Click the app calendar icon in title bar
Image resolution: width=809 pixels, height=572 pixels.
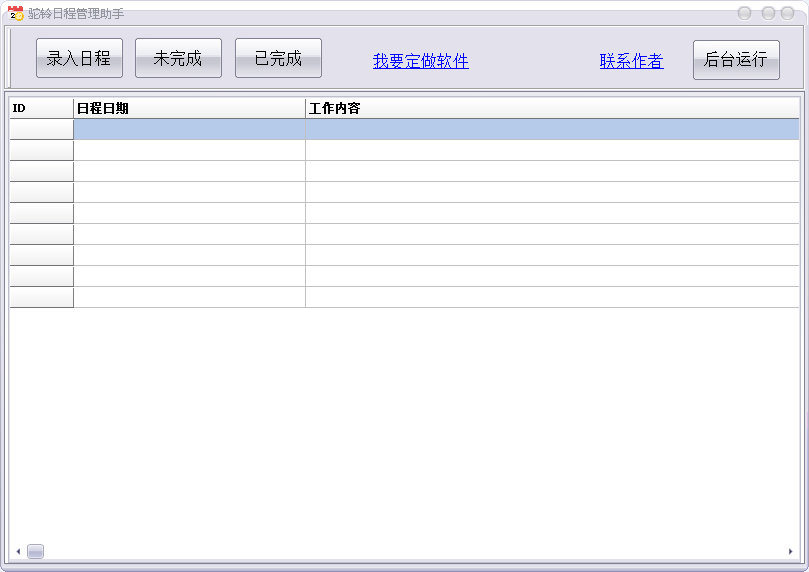16,13
